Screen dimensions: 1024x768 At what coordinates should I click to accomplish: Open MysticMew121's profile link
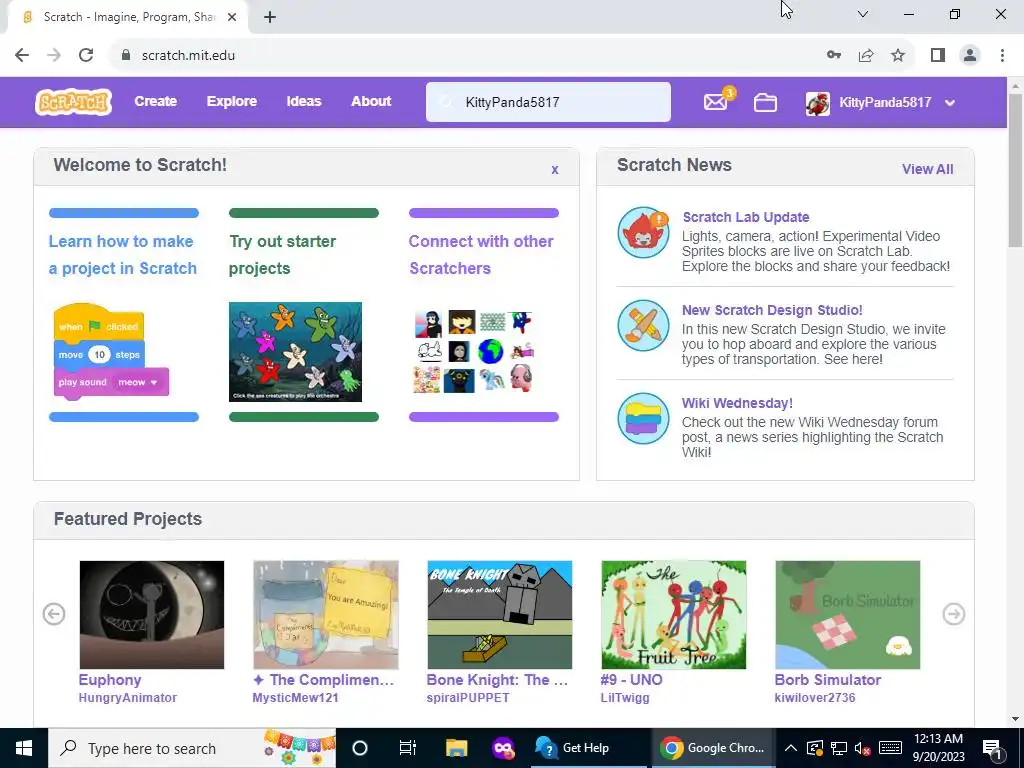tap(295, 697)
